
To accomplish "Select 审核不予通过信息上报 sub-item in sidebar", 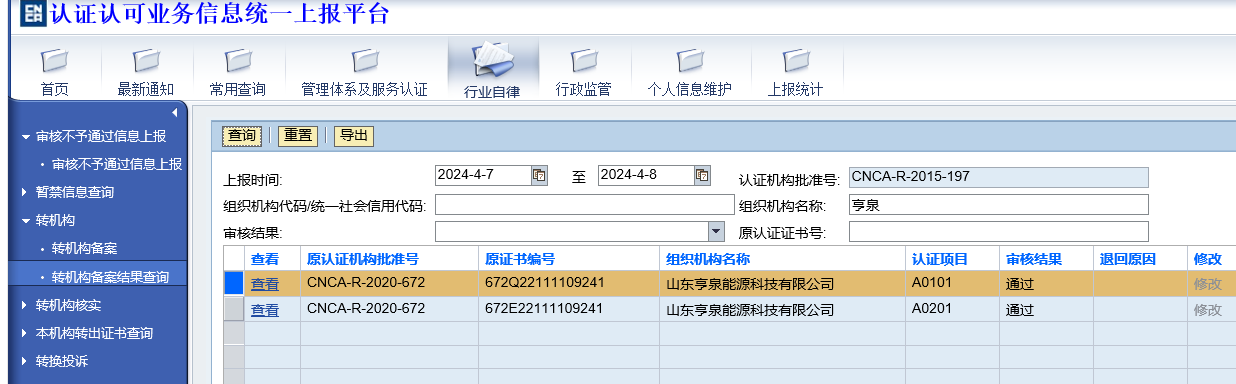I will (117, 164).
